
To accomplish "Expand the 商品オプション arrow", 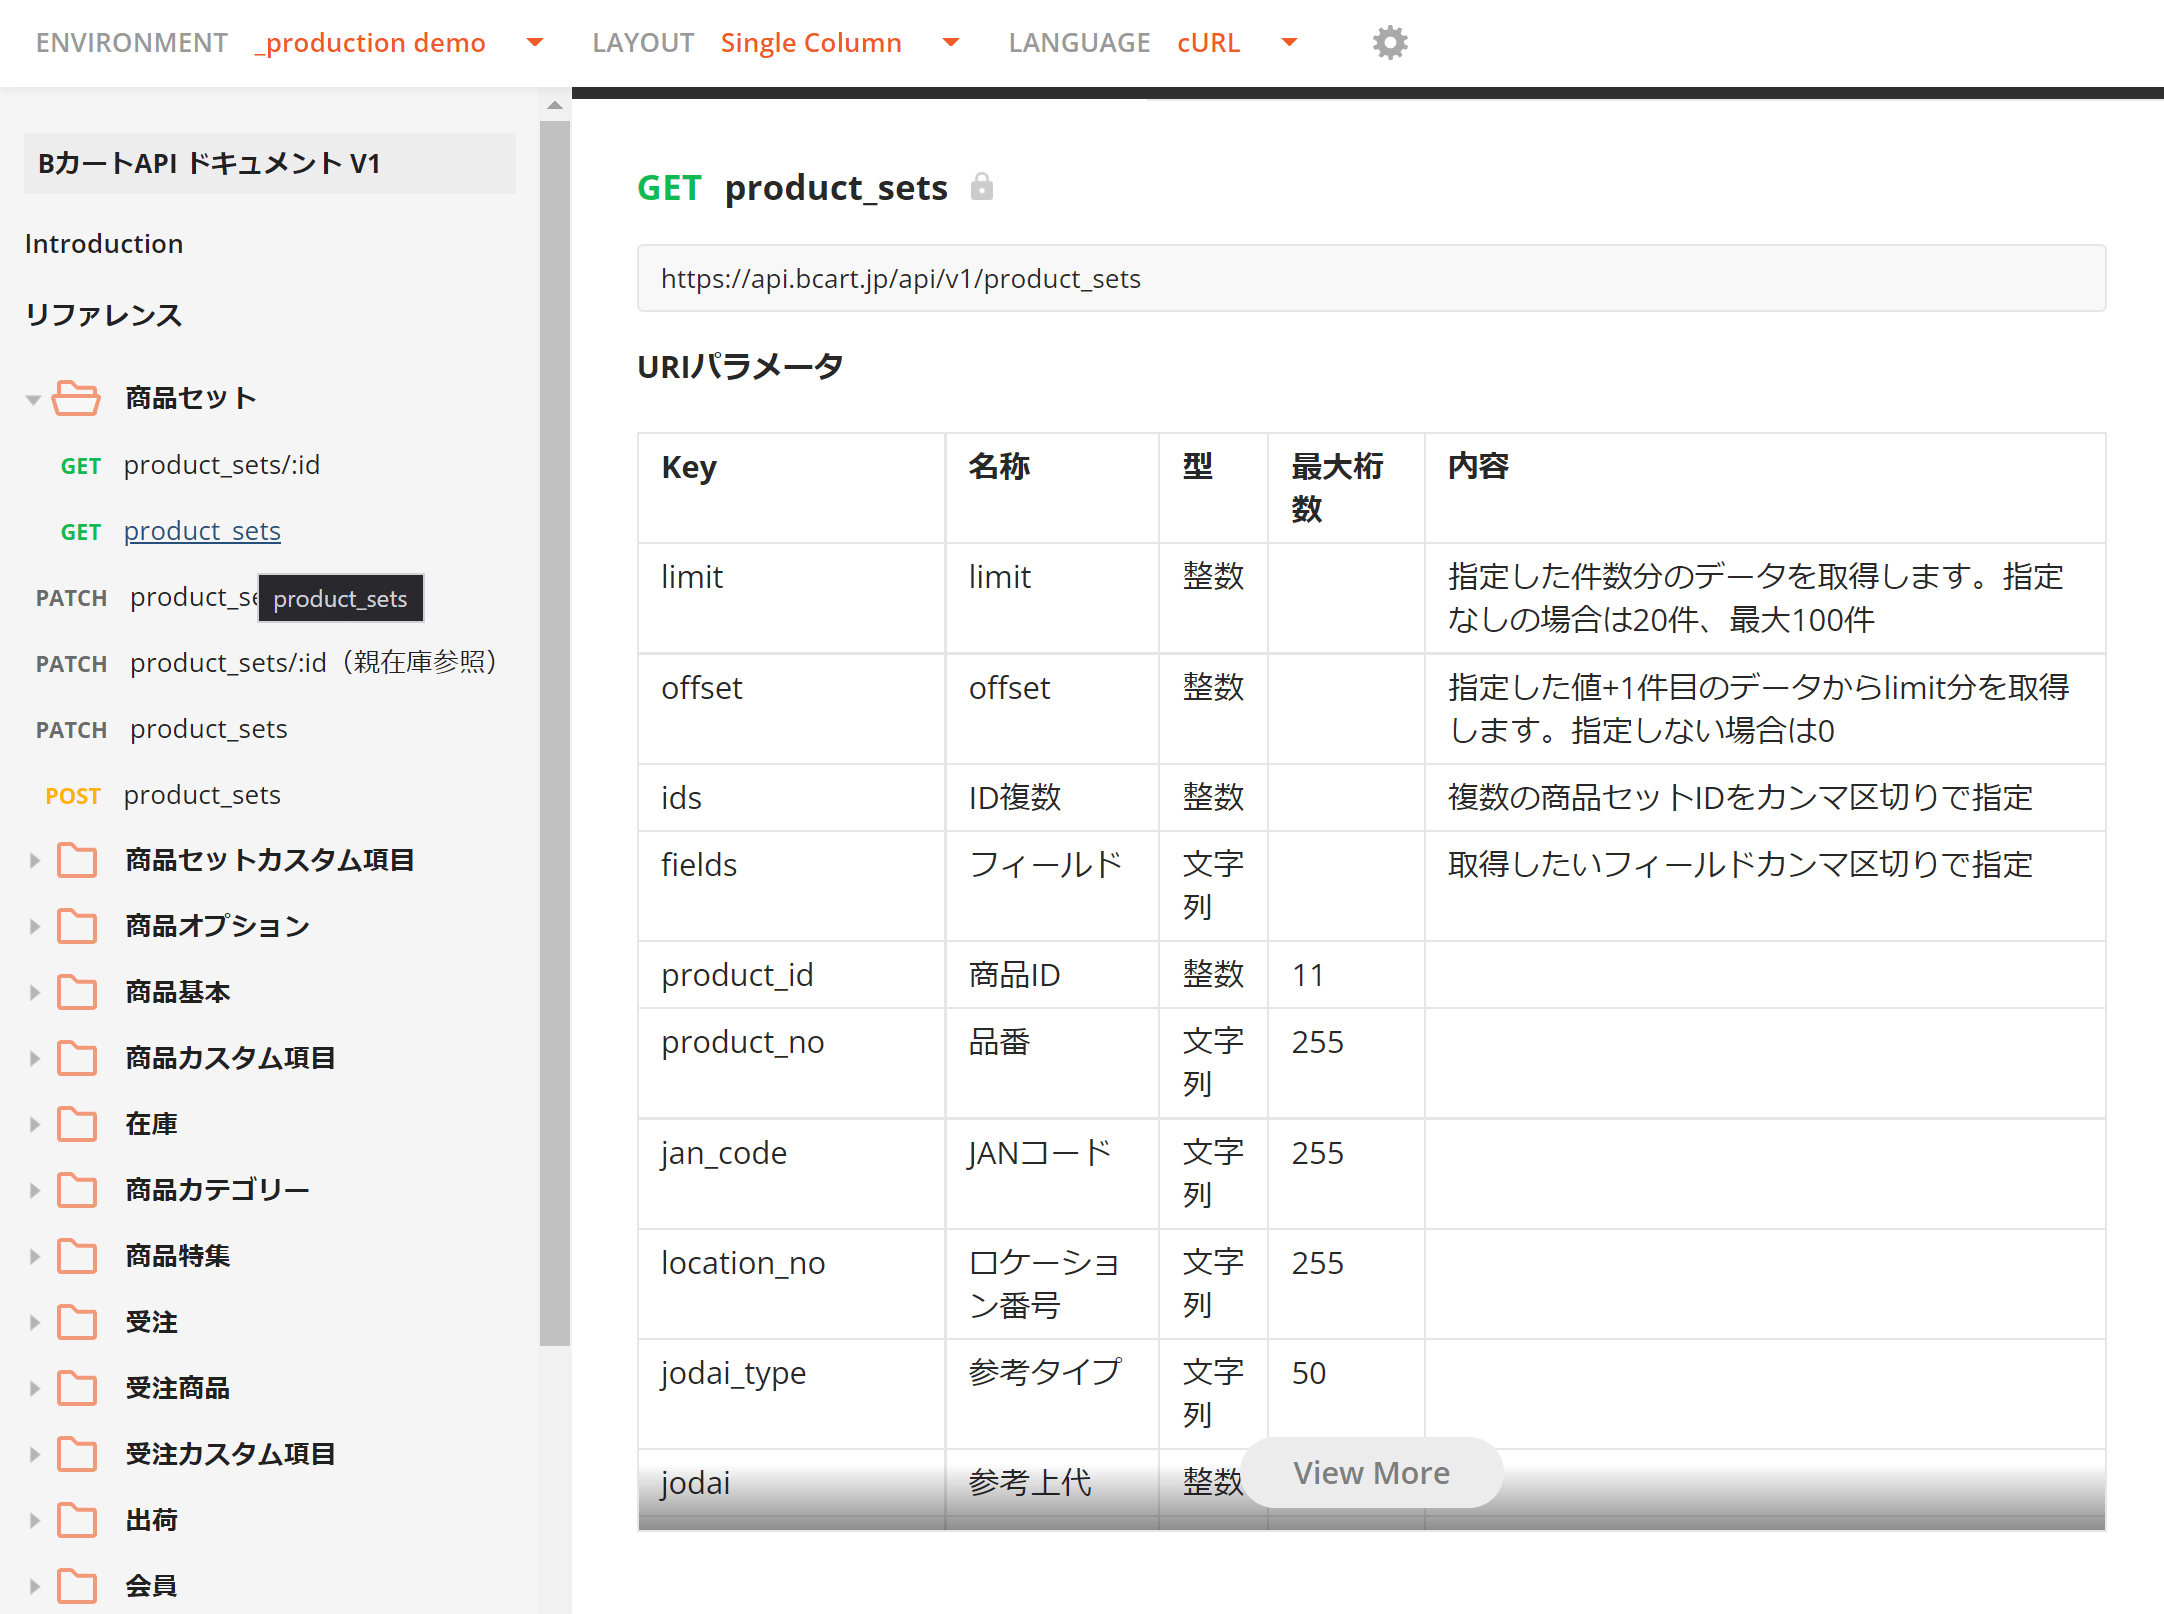I will pyautogui.click(x=34, y=926).
